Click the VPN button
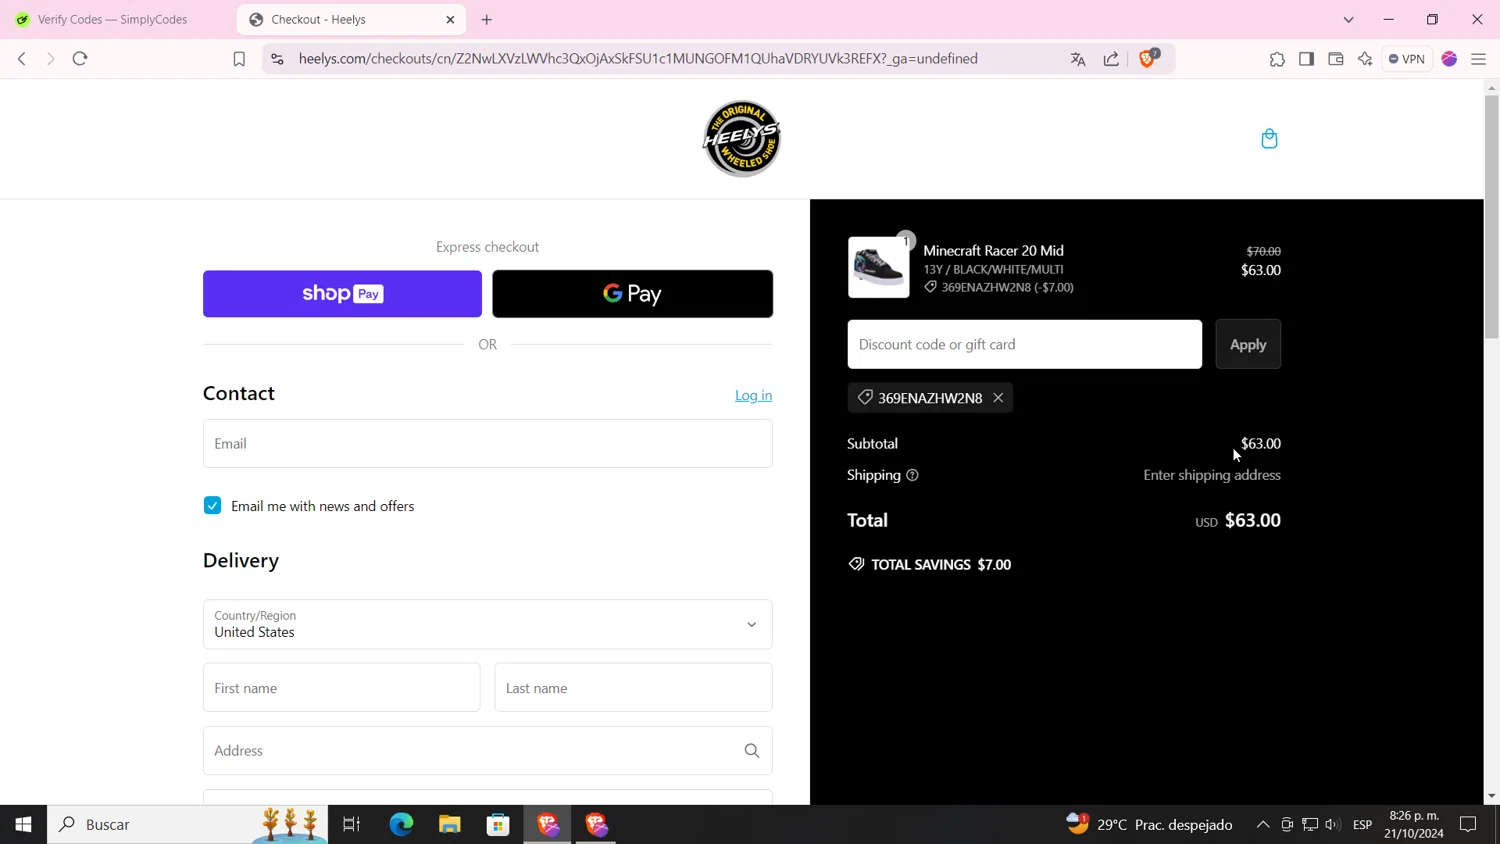This screenshot has height=844, width=1500. [1407, 59]
